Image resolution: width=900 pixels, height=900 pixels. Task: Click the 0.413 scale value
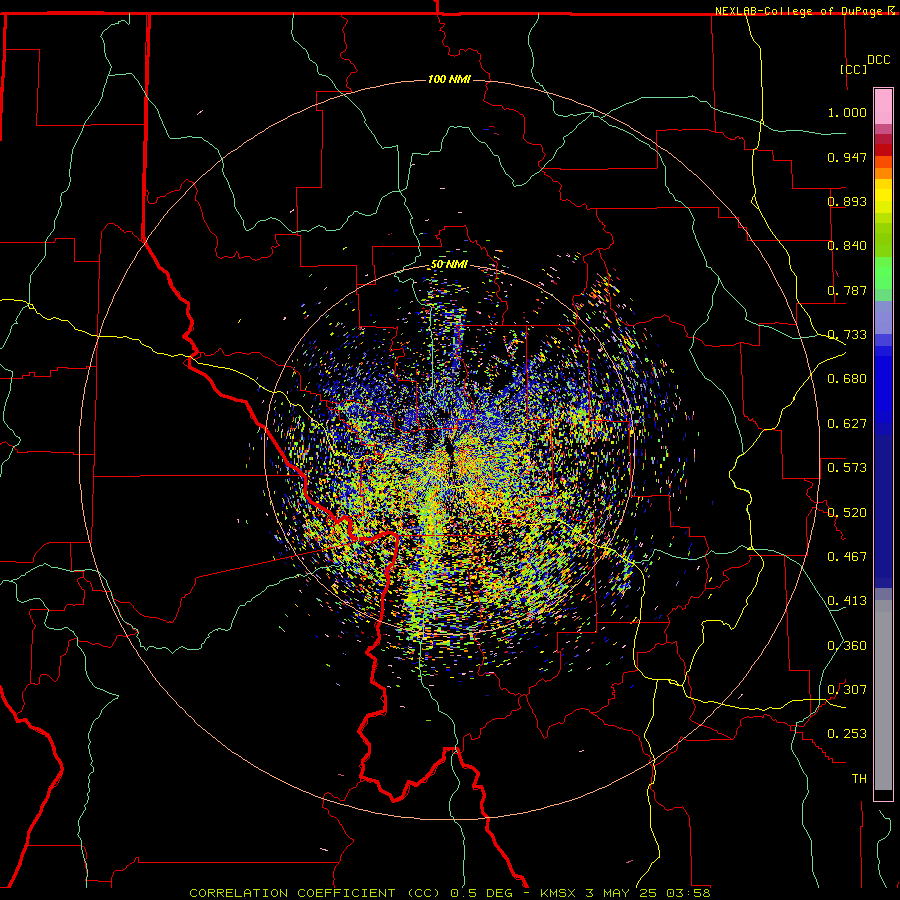(x=847, y=601)
